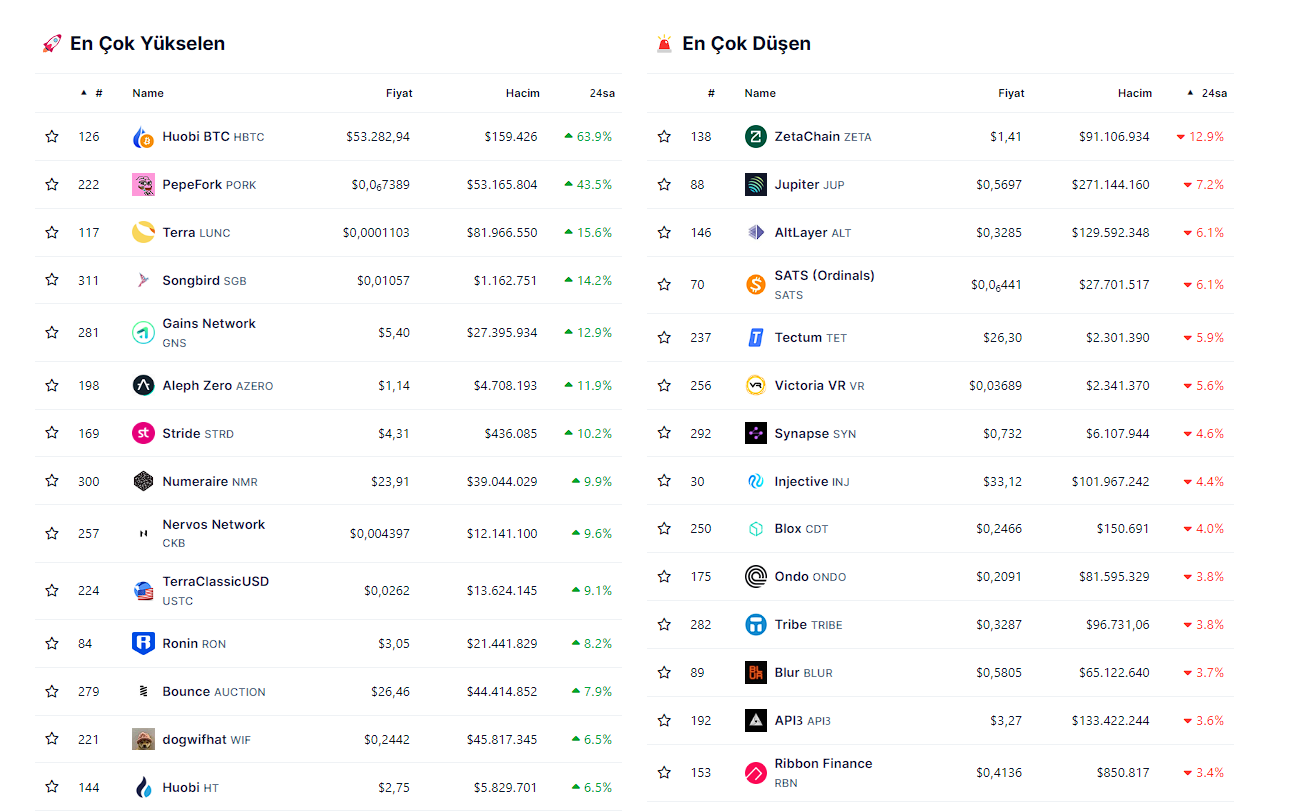Add dogwifhat to favorites with star
Viewport: 1307px width, 811px height.
pos(52,739)
